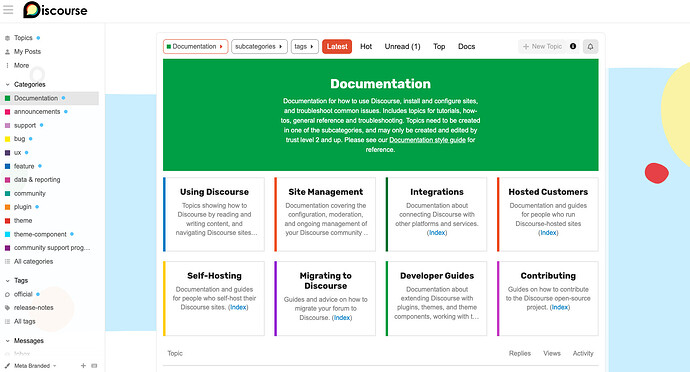Open the Using Discourse subcategory card

coord(214,214)
